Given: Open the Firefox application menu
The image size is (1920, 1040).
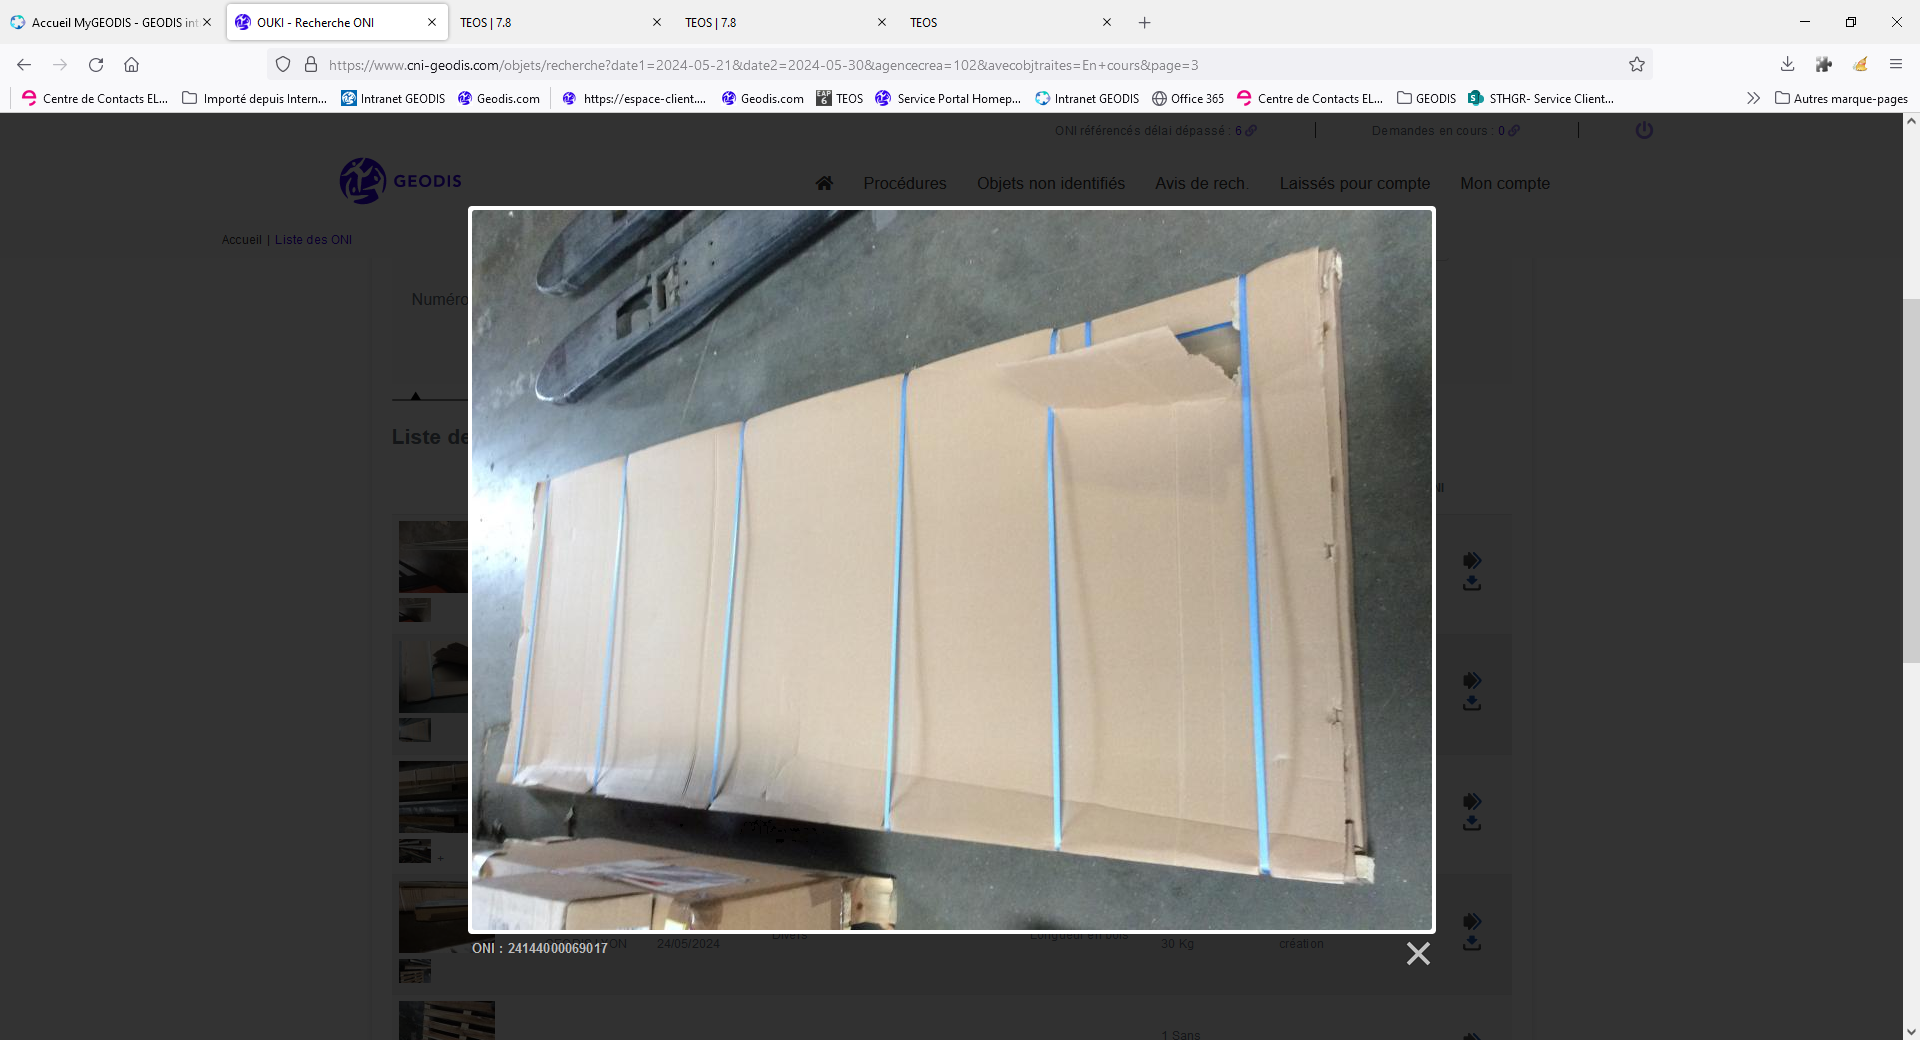Looking at the screenshot, I should (1895, 65).
